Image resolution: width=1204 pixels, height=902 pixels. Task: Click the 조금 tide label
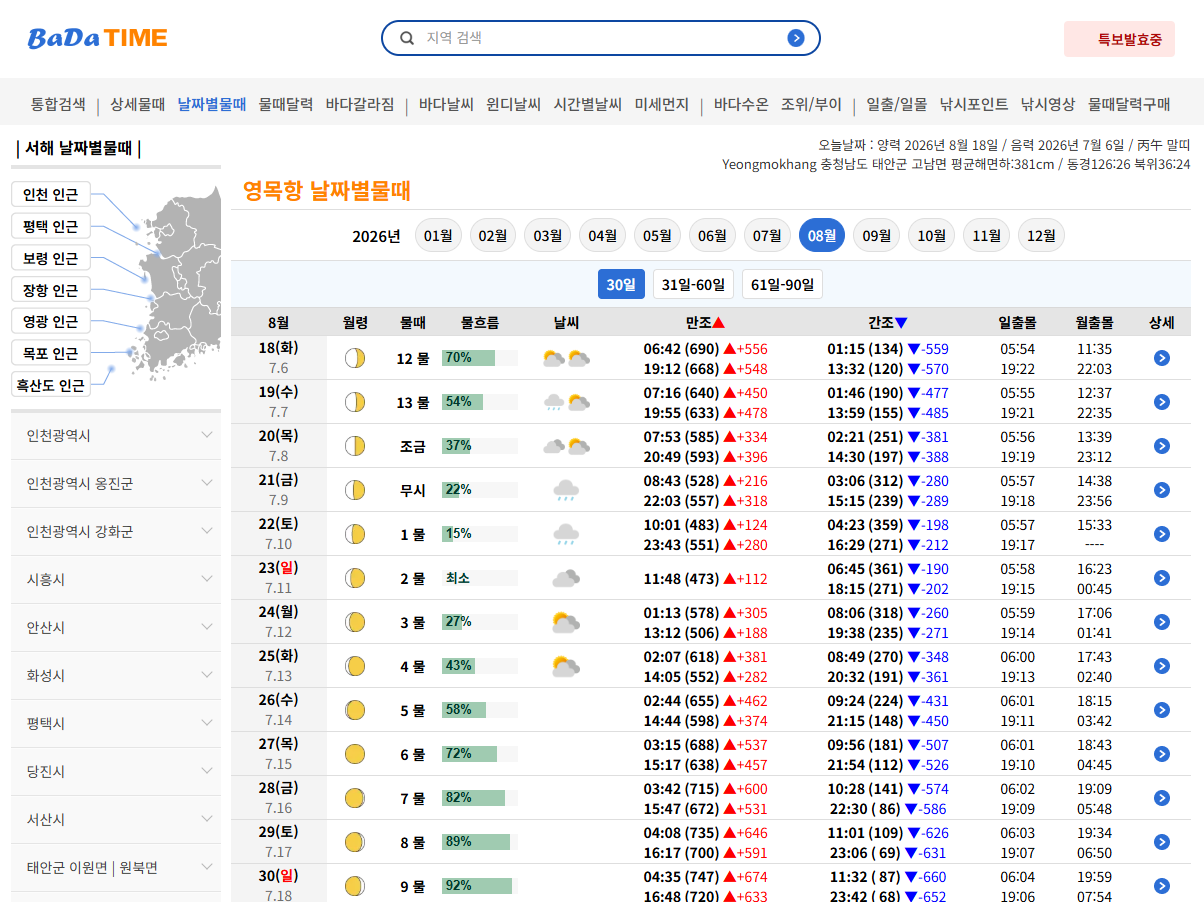click(412, 446)
